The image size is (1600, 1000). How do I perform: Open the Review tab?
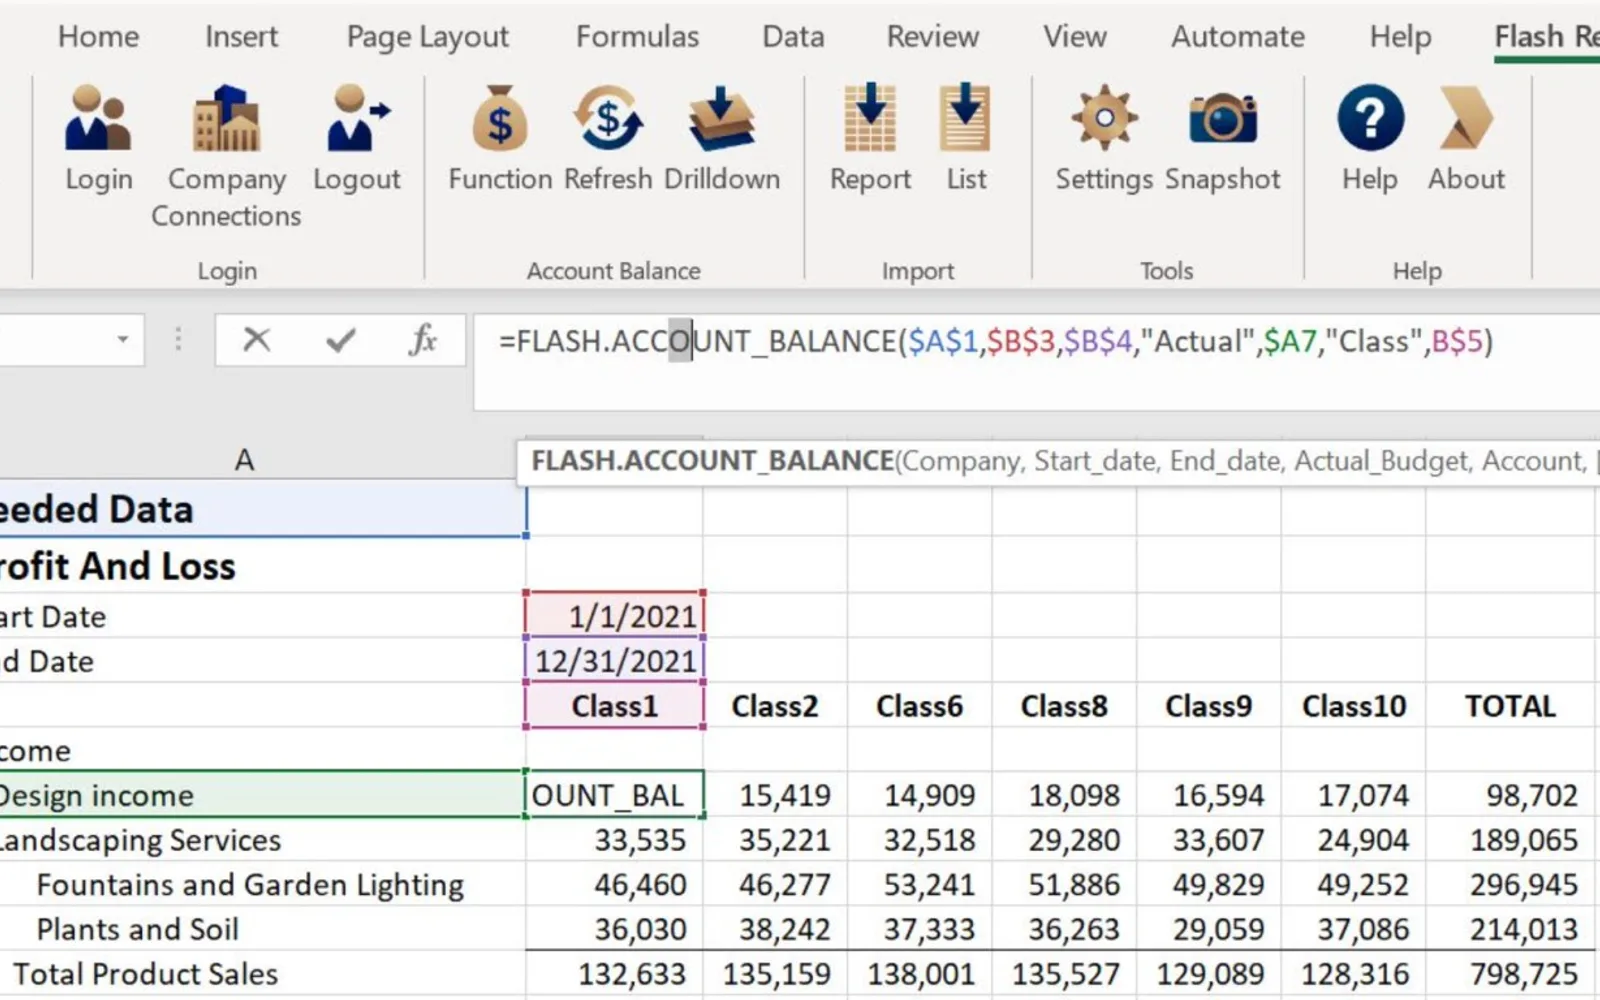click(x=933, y=36)
